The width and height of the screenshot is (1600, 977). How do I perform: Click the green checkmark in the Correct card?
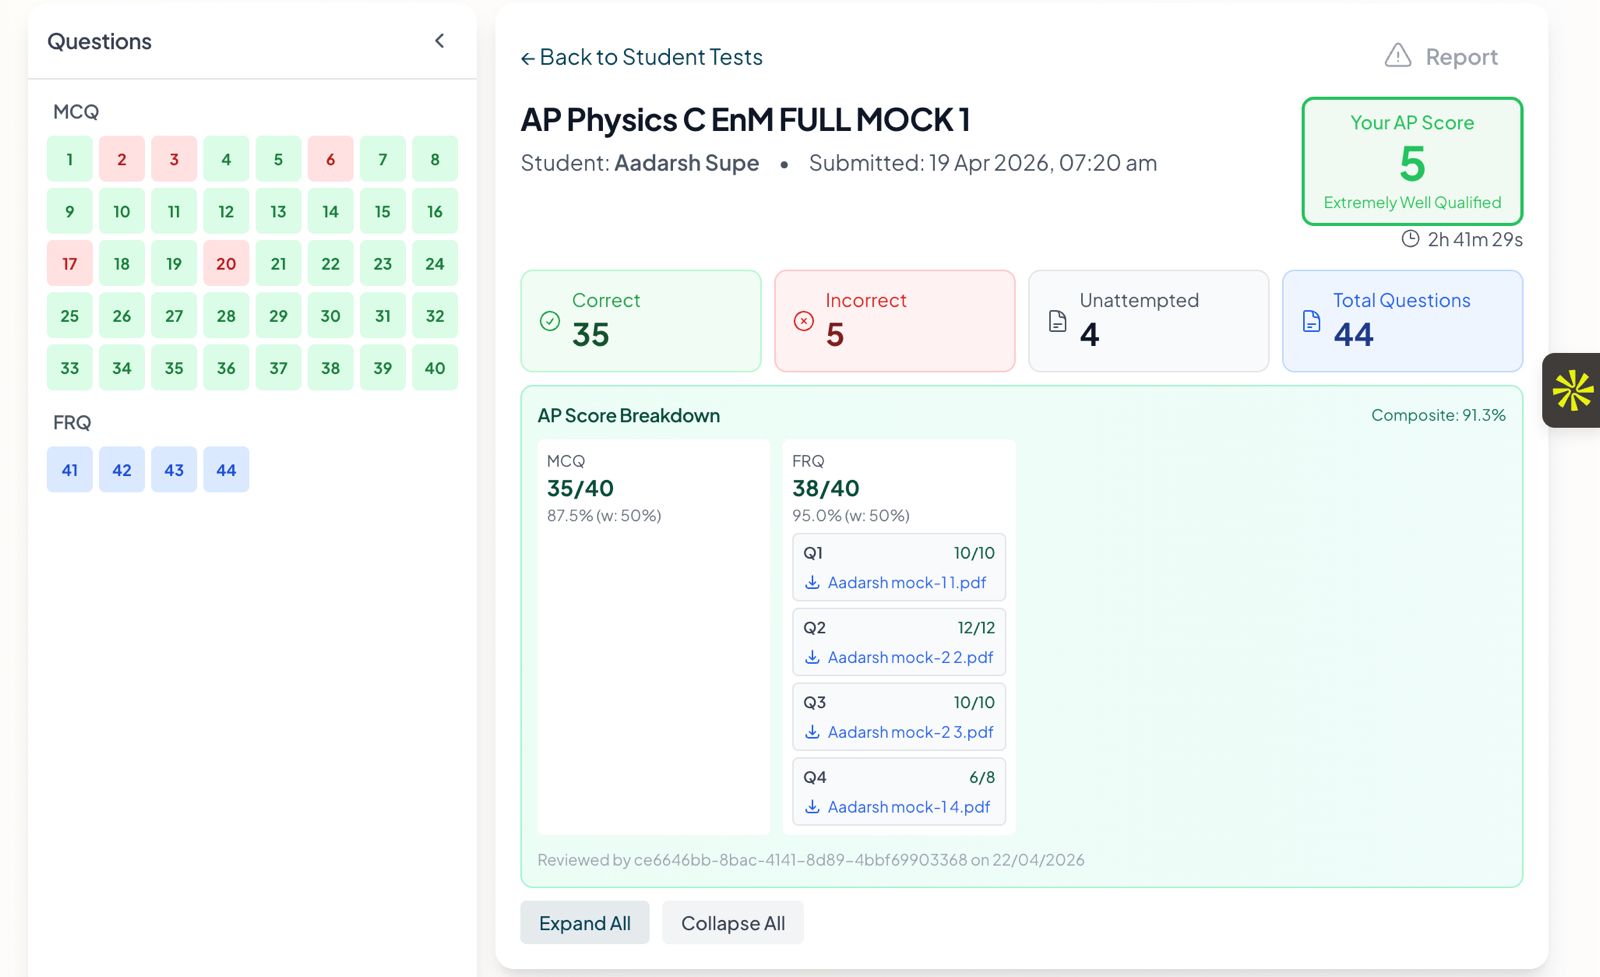coord(548,320)
